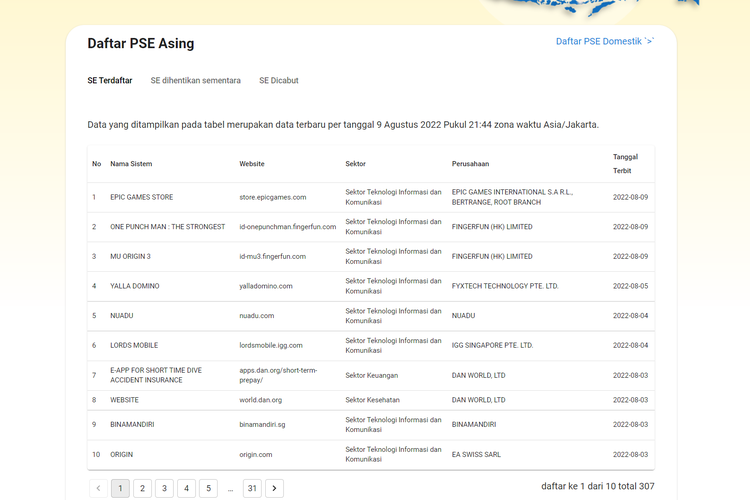
Task: Switch to the SE Dicabut tab
Action: [x=279, y=80]
